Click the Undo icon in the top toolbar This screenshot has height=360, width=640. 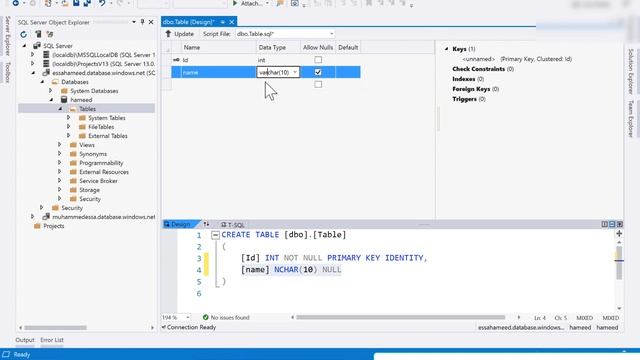click(102, 3)
